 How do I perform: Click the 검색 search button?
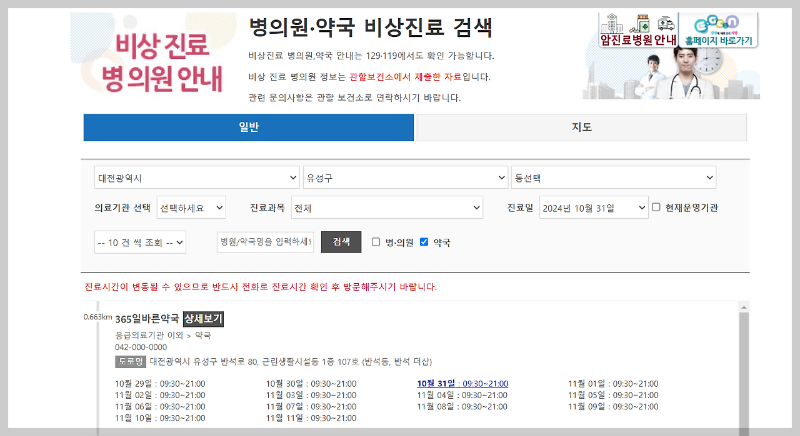pos(341,242)
